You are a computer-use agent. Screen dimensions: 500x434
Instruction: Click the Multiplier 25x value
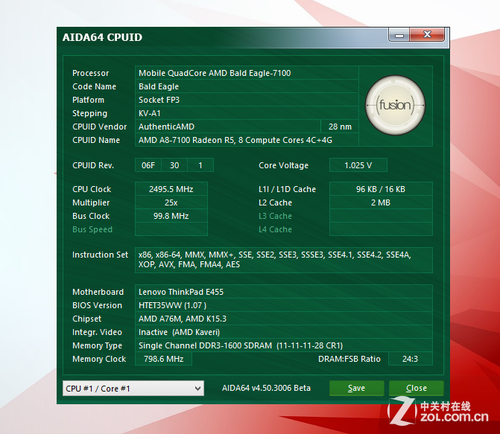tap(171, 203)
